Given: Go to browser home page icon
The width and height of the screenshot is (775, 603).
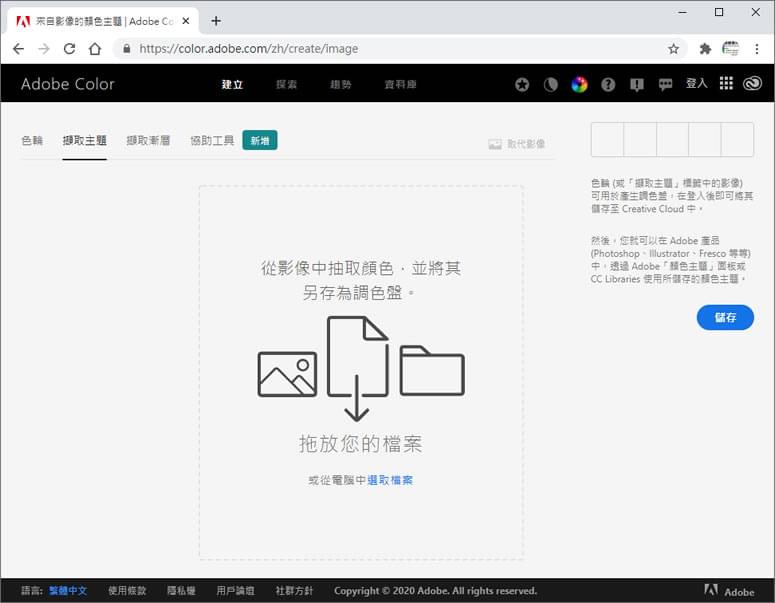Looking at the screenshot, I should (95, 49).
